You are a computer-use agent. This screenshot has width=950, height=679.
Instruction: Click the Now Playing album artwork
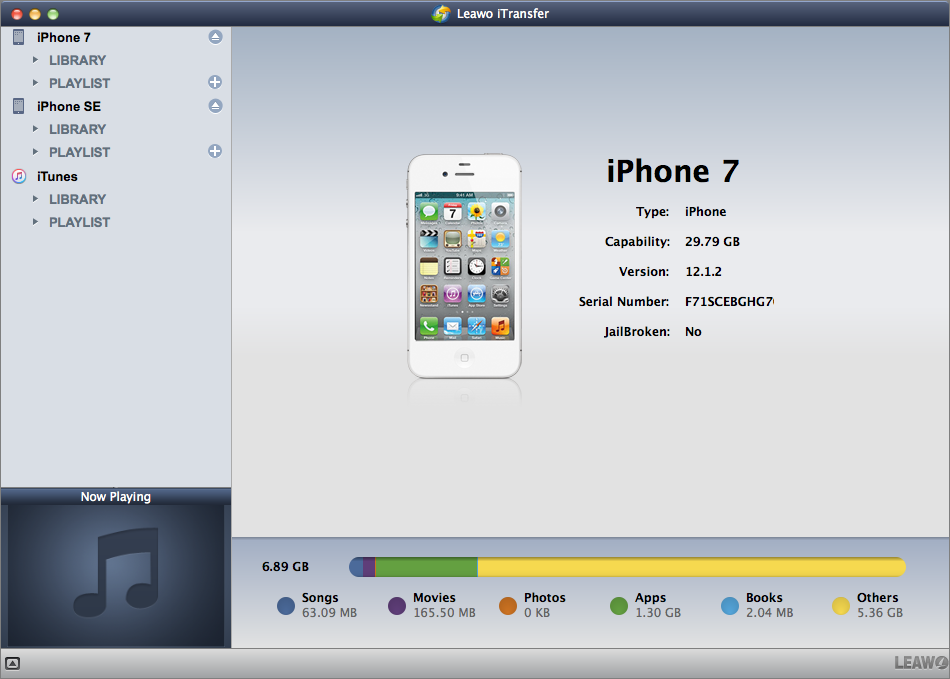(x=115, y=575)
